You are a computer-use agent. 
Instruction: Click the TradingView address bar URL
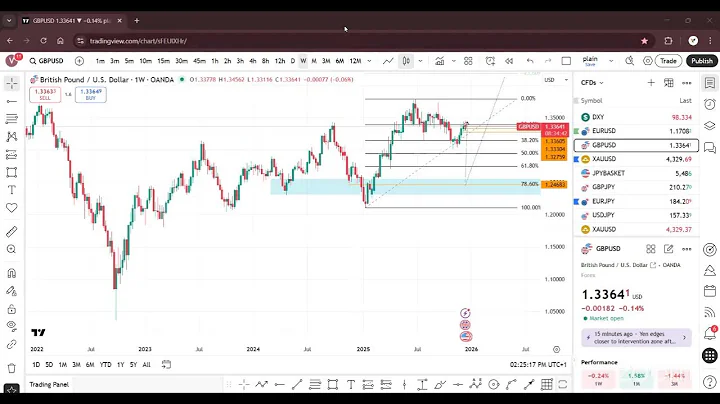[x=138, y=41]
